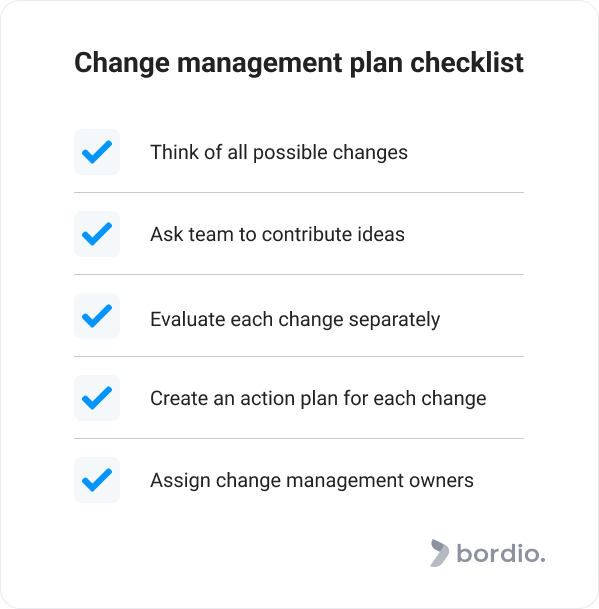Click the divider above 'Assign change management owners'
The width and height of the screenshot is (599, 609).
coord(299,438)
